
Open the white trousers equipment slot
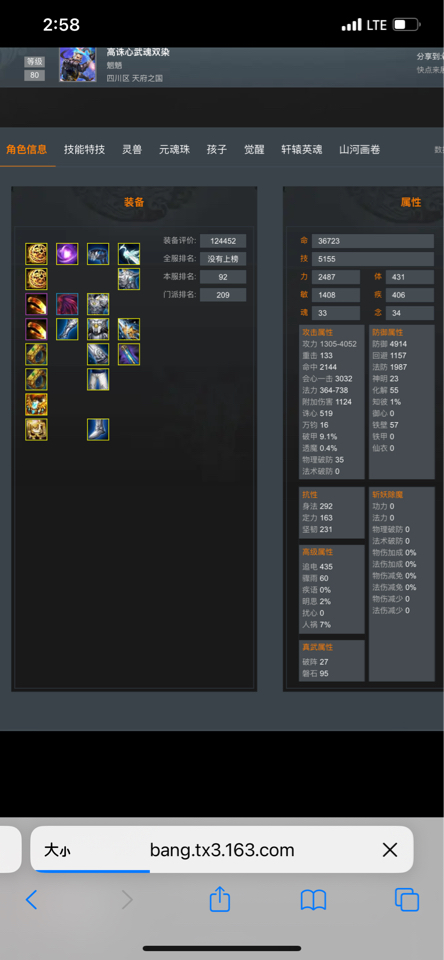[98, 379]
